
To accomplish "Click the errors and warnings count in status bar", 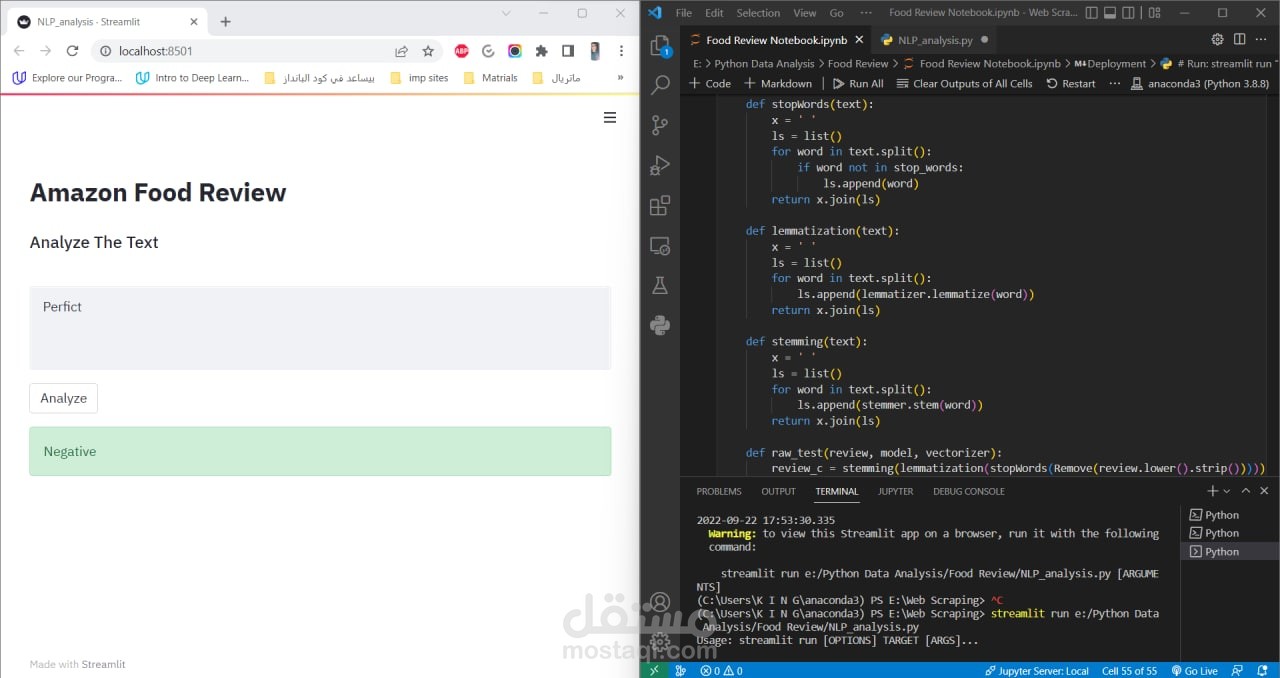I will tap(721, 671).
